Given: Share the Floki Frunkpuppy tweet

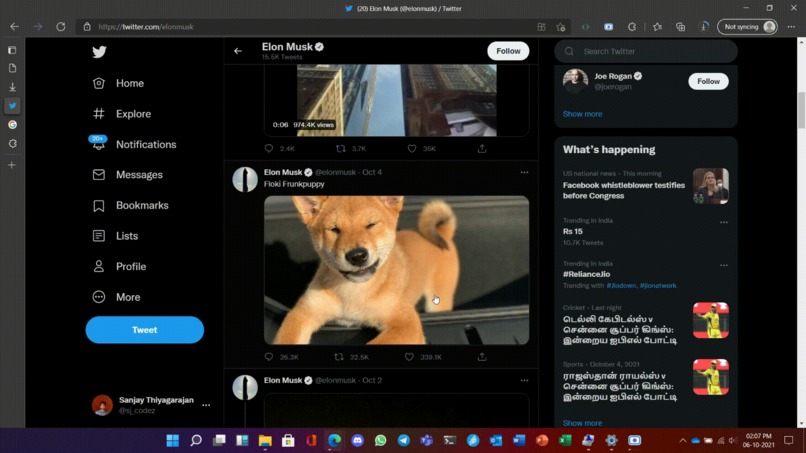Looking at the screenshot, I should click(x=482, y=357).
